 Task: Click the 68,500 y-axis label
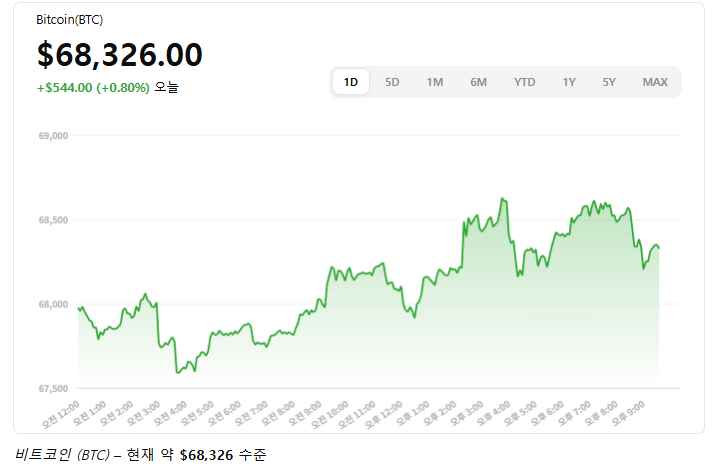tap(53, 219)
